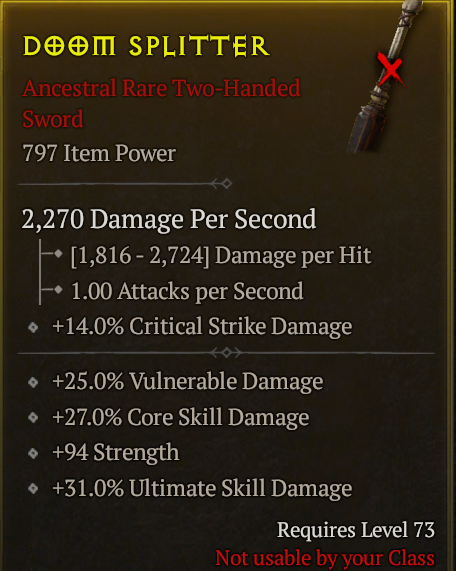Click the [1,816 - 2,724] Damage per Hit line
Image resolution: width=456 pixels, height=571 pixels.
tap(221, 256)
